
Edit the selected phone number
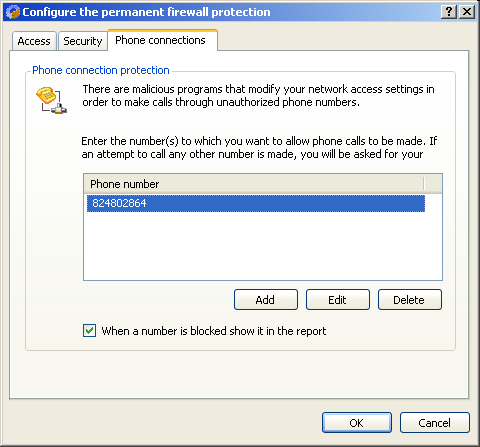click(x=338, y=300)
